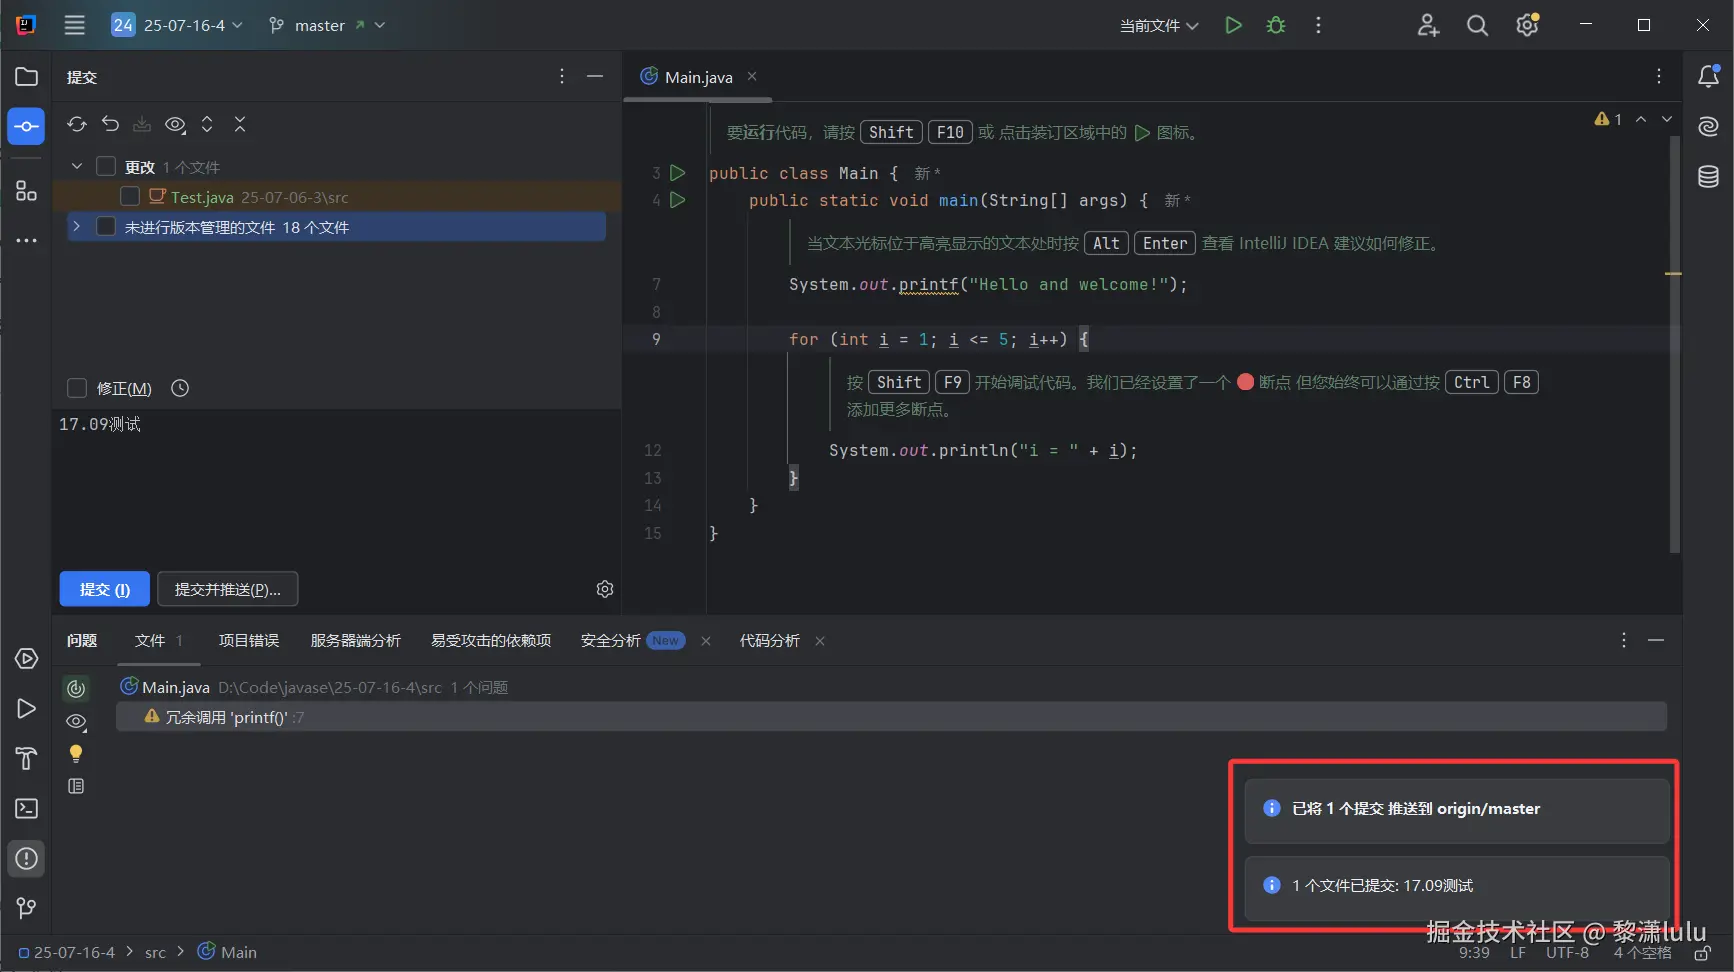
Task: Open commit options gear
Action: tap(605, 589)
